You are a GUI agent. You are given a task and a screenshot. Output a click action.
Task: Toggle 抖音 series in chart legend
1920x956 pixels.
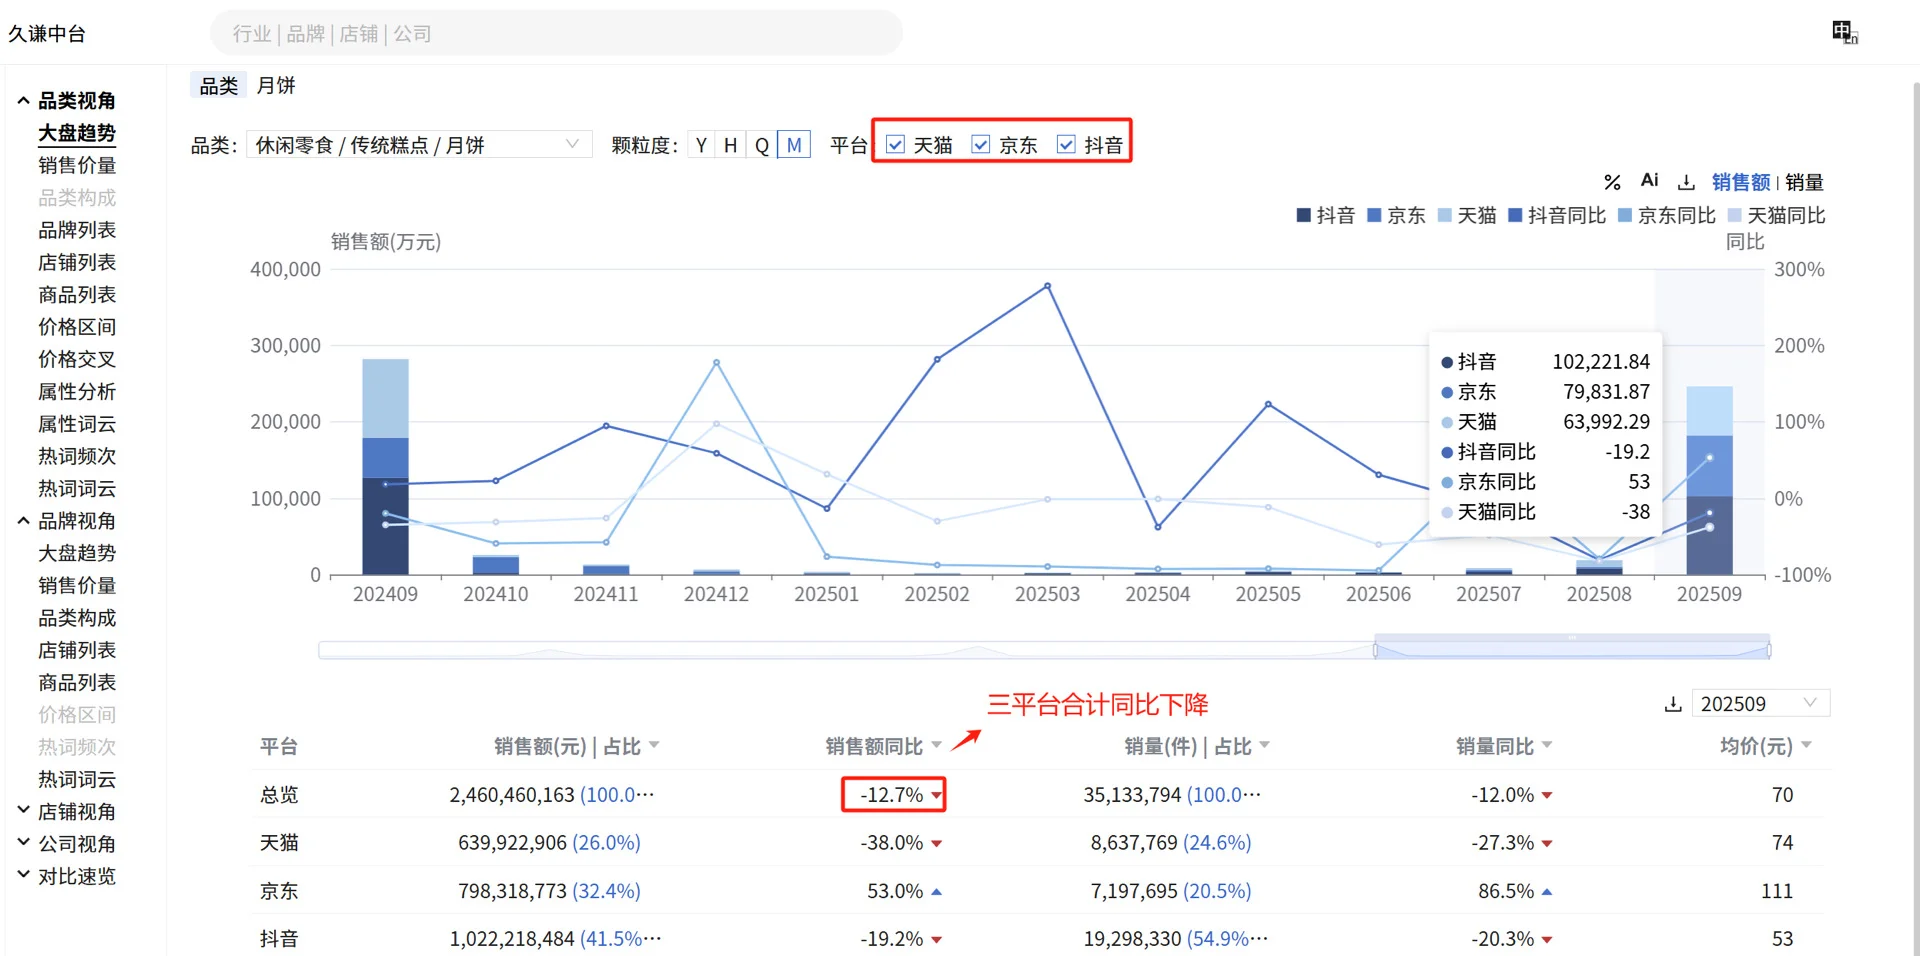coord(1325,215)
